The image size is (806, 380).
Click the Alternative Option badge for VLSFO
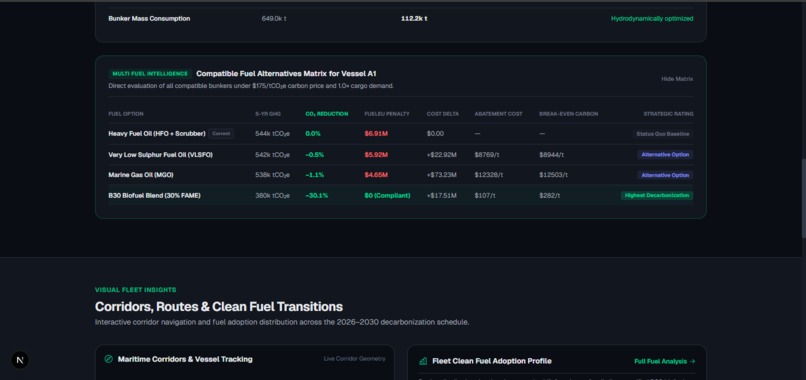click(x=665, y=155)
